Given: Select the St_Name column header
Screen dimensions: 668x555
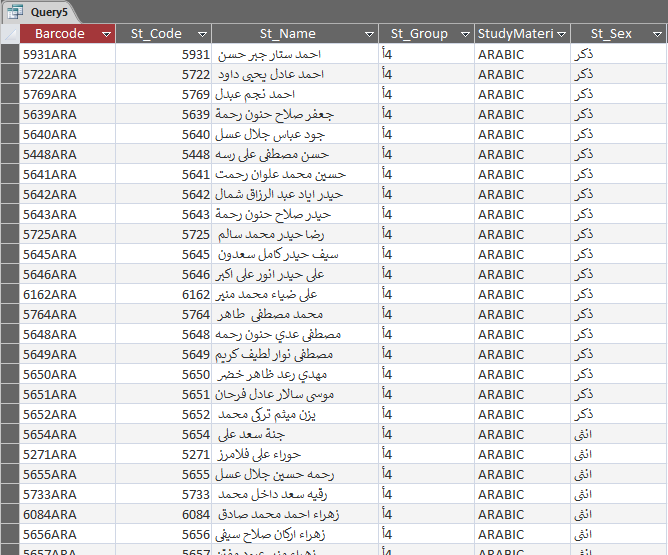Looking at the screenshot, I should pyautogui.click(x=295, y=34).
